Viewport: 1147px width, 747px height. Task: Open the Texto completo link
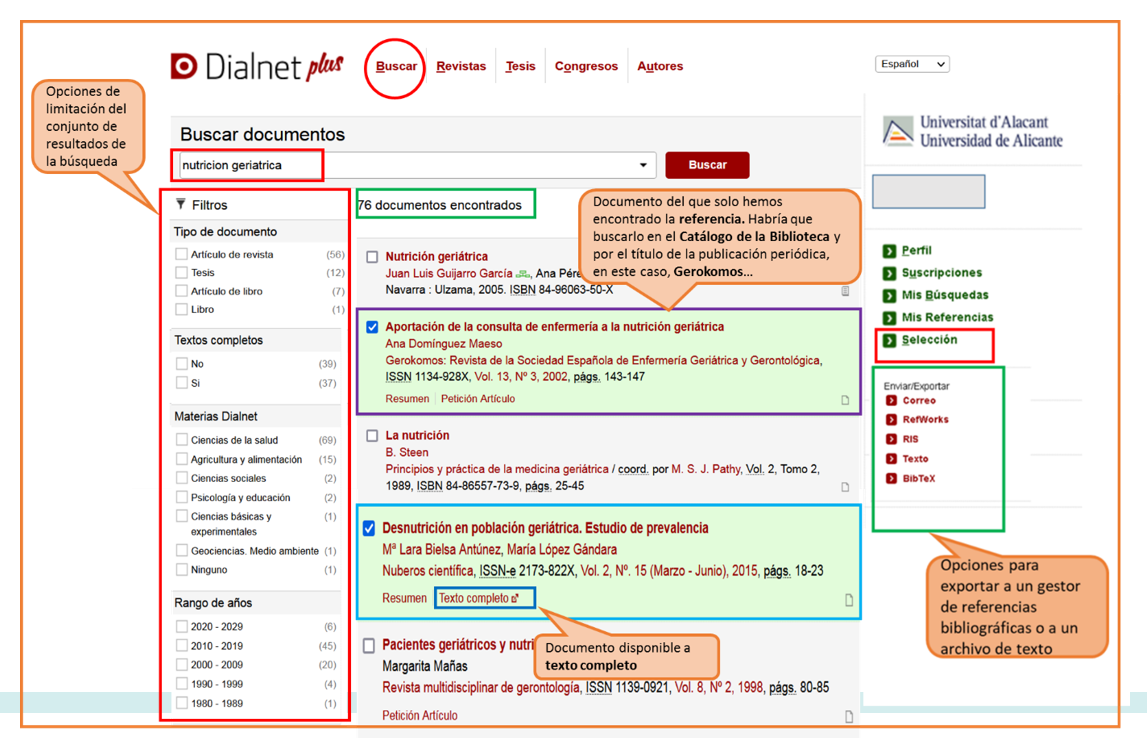tap(479, 598)
